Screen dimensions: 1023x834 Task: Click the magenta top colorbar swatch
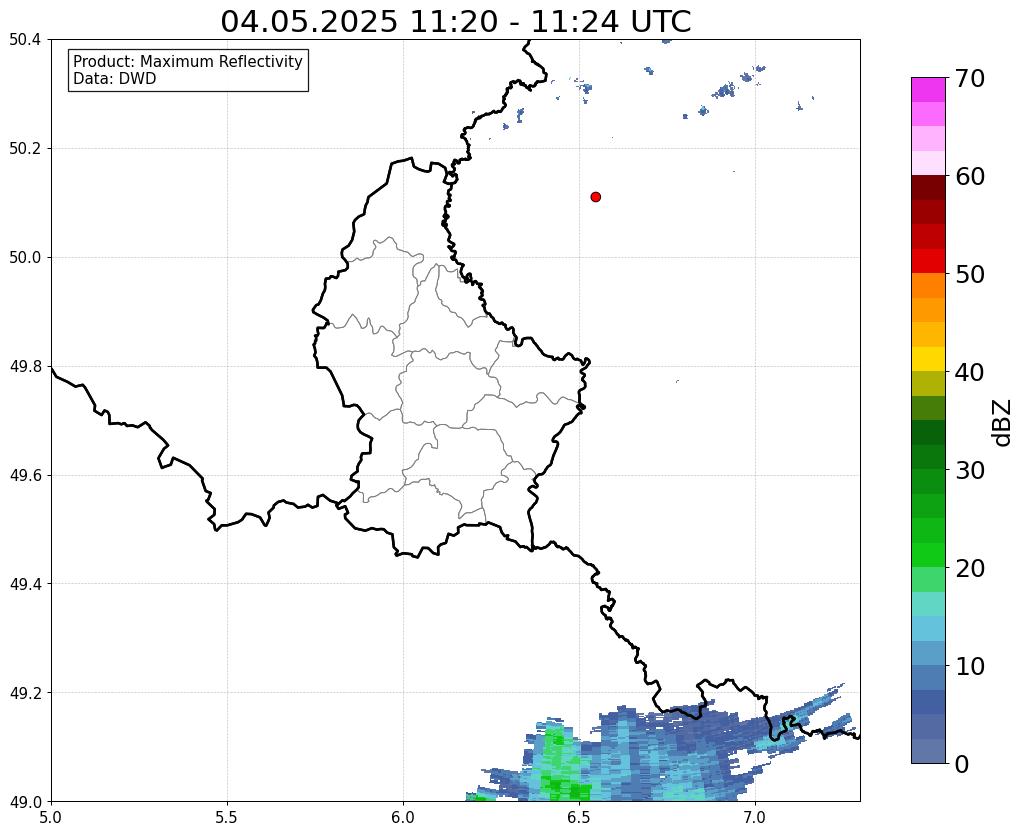coord(928,90)
